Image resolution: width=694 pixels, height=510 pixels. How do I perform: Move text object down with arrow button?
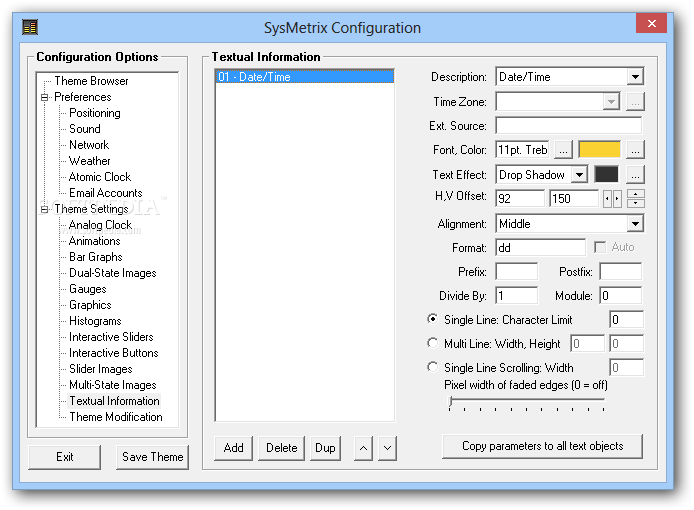(x=387, y=448)
